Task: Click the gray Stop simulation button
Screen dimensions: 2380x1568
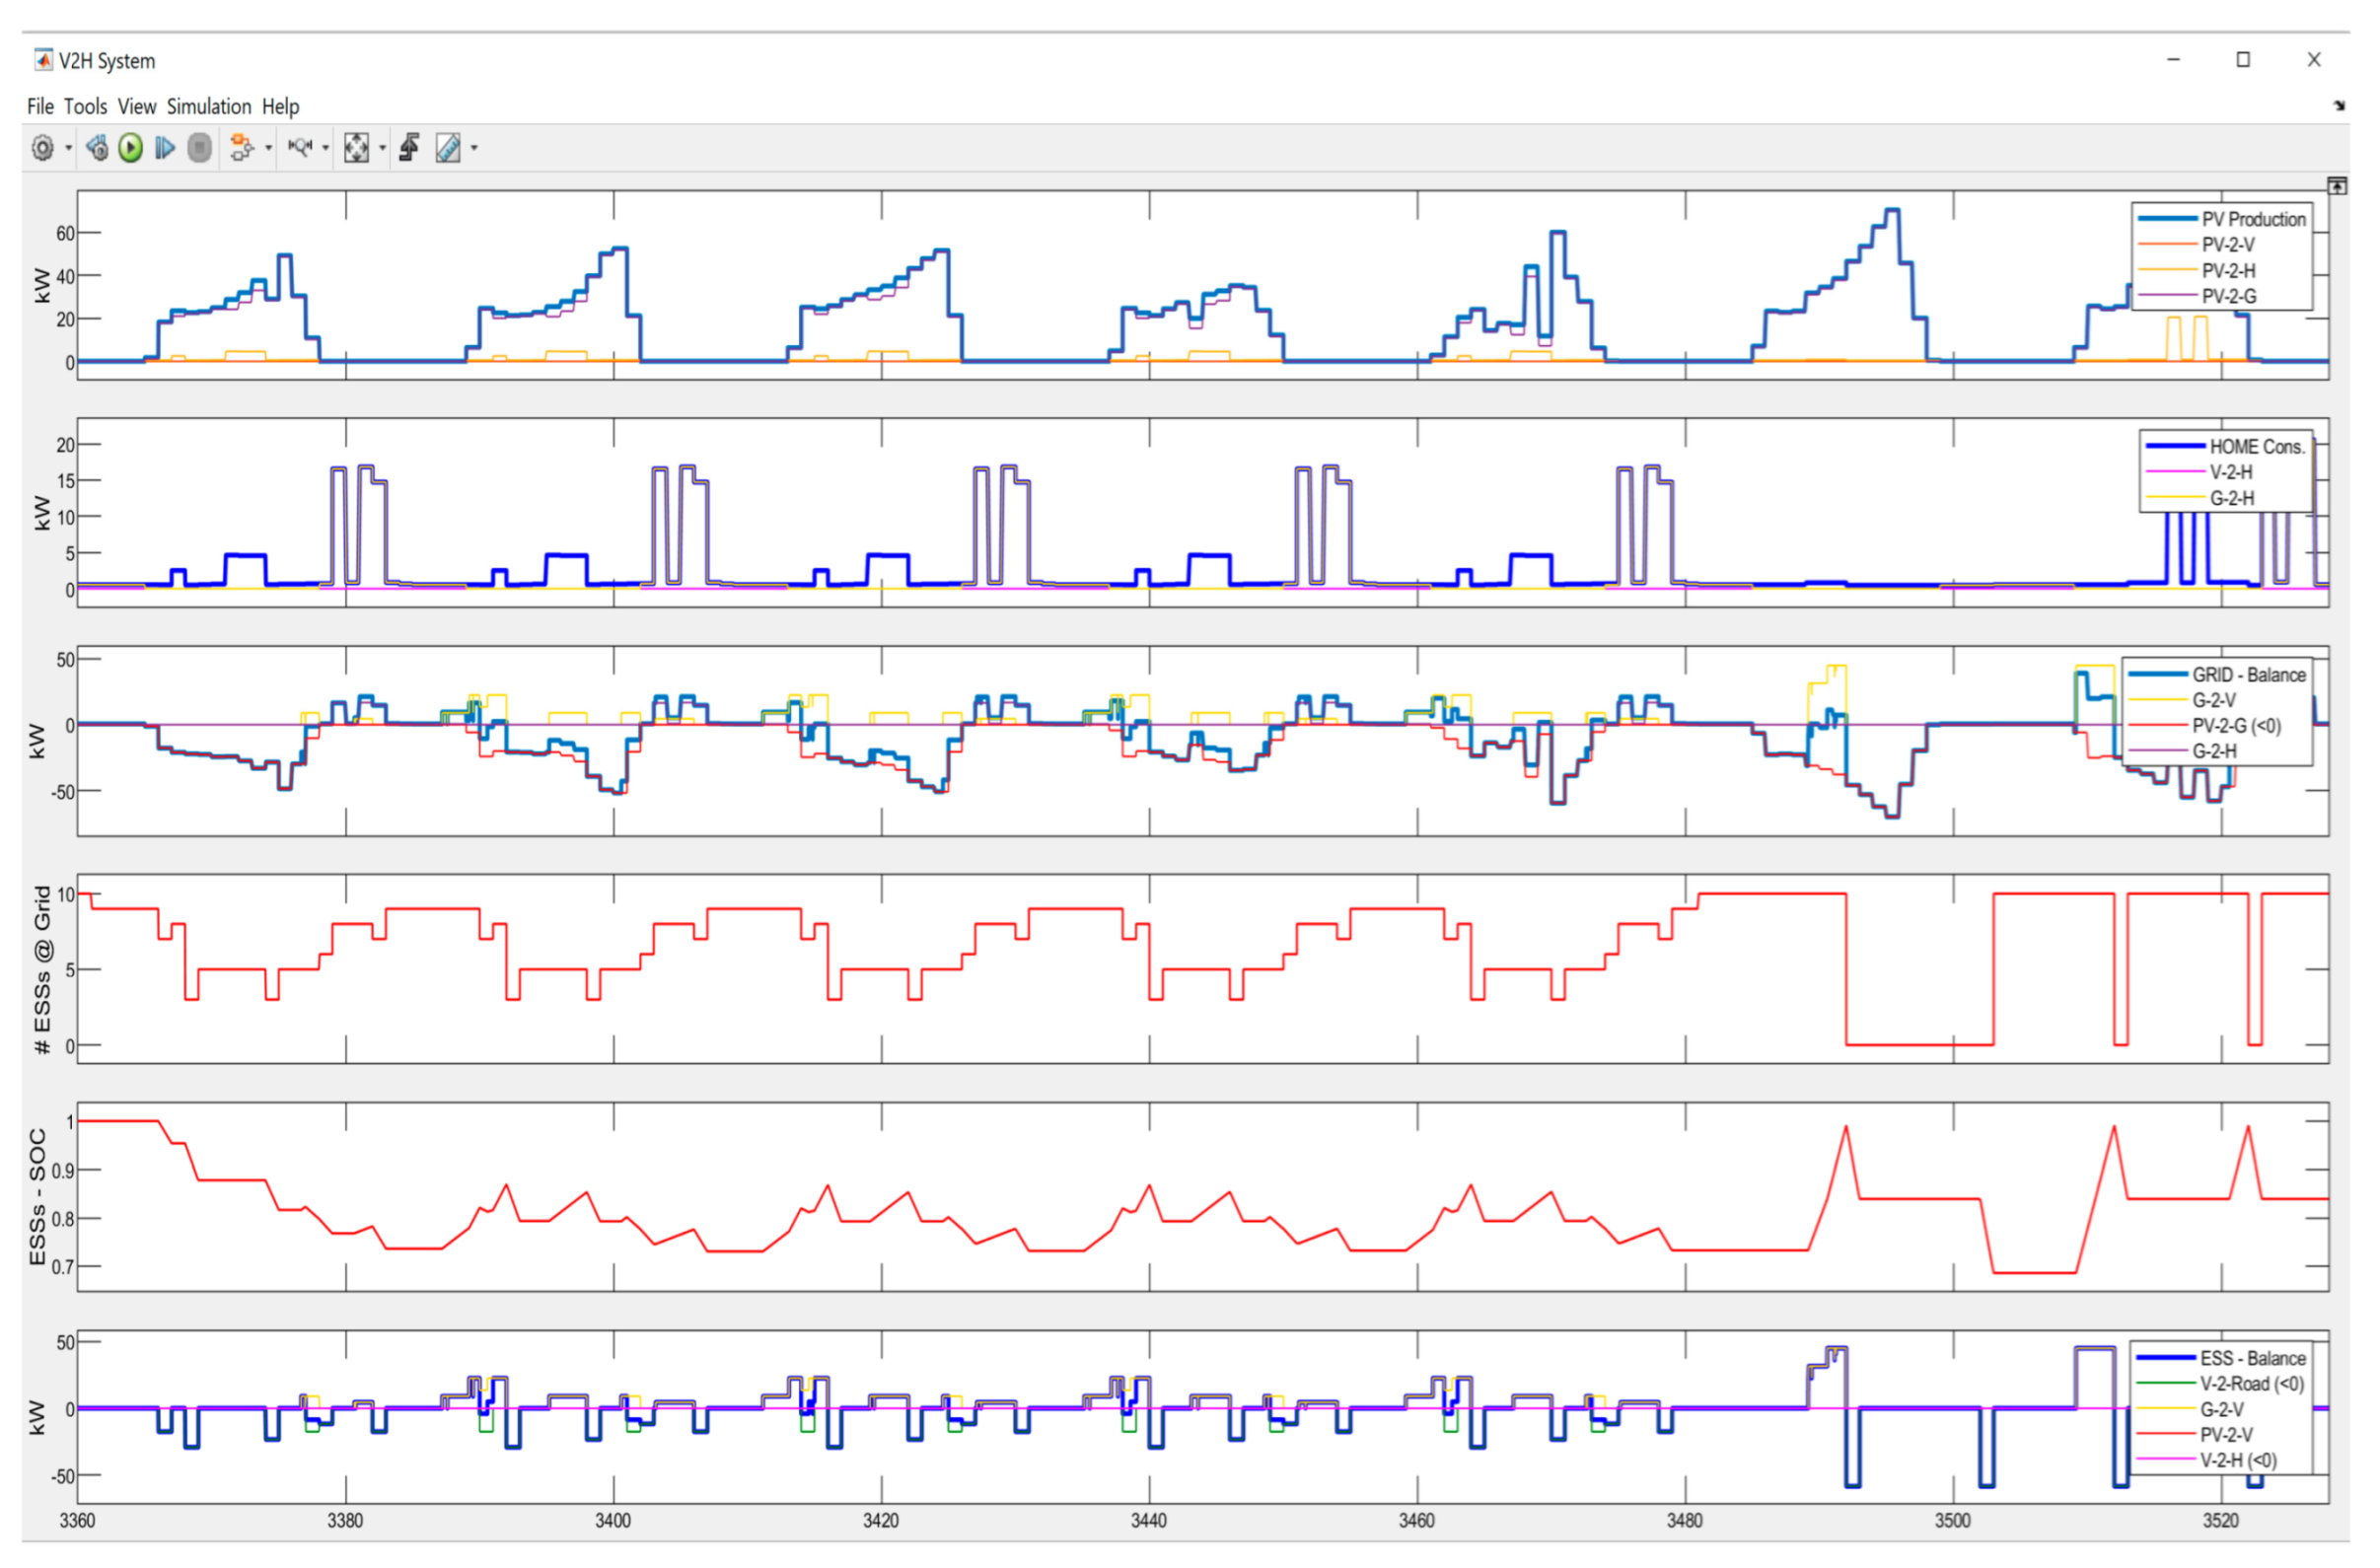Action: (200, 148)
